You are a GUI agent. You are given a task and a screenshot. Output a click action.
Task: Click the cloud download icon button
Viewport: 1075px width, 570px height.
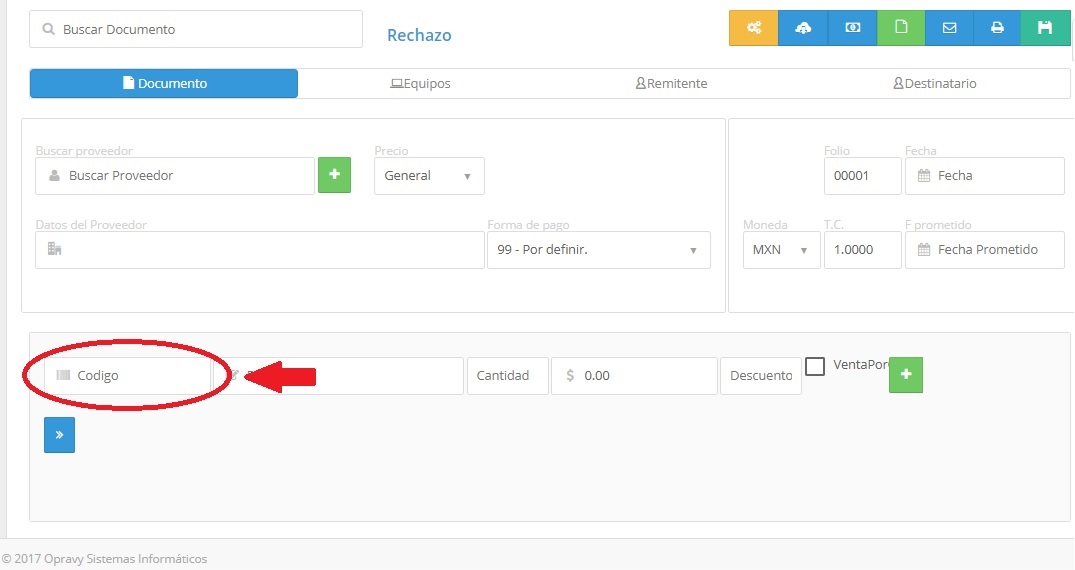[803, 28]
